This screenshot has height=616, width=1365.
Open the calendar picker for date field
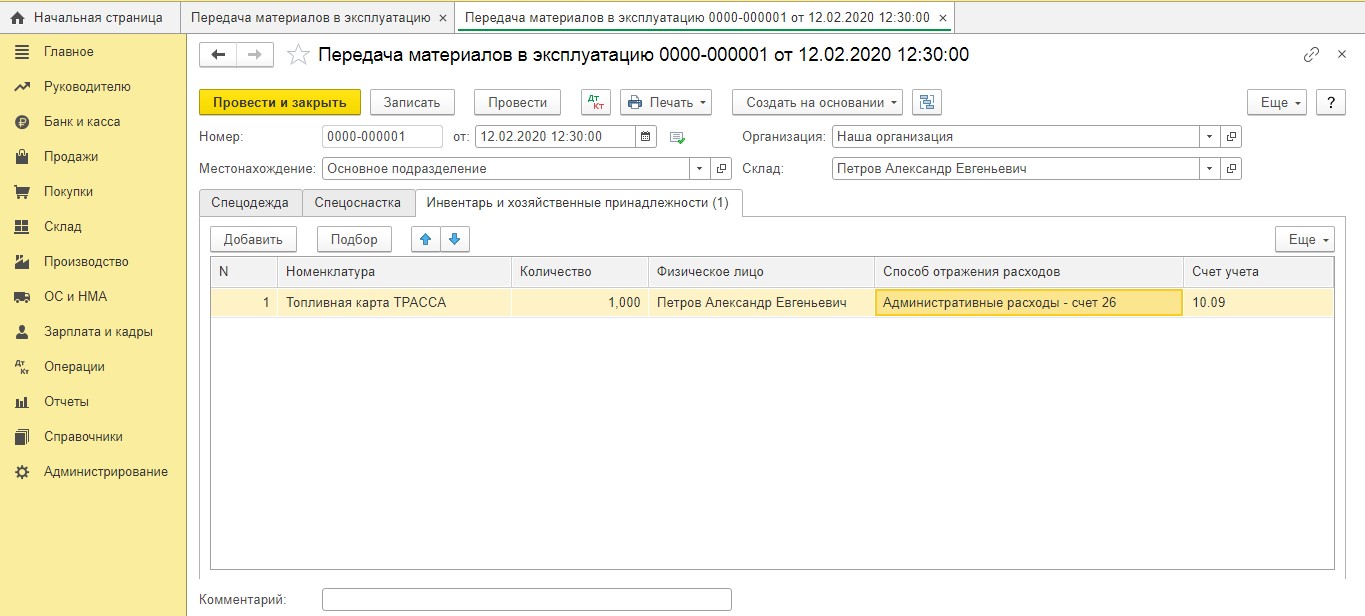[646, 137]
